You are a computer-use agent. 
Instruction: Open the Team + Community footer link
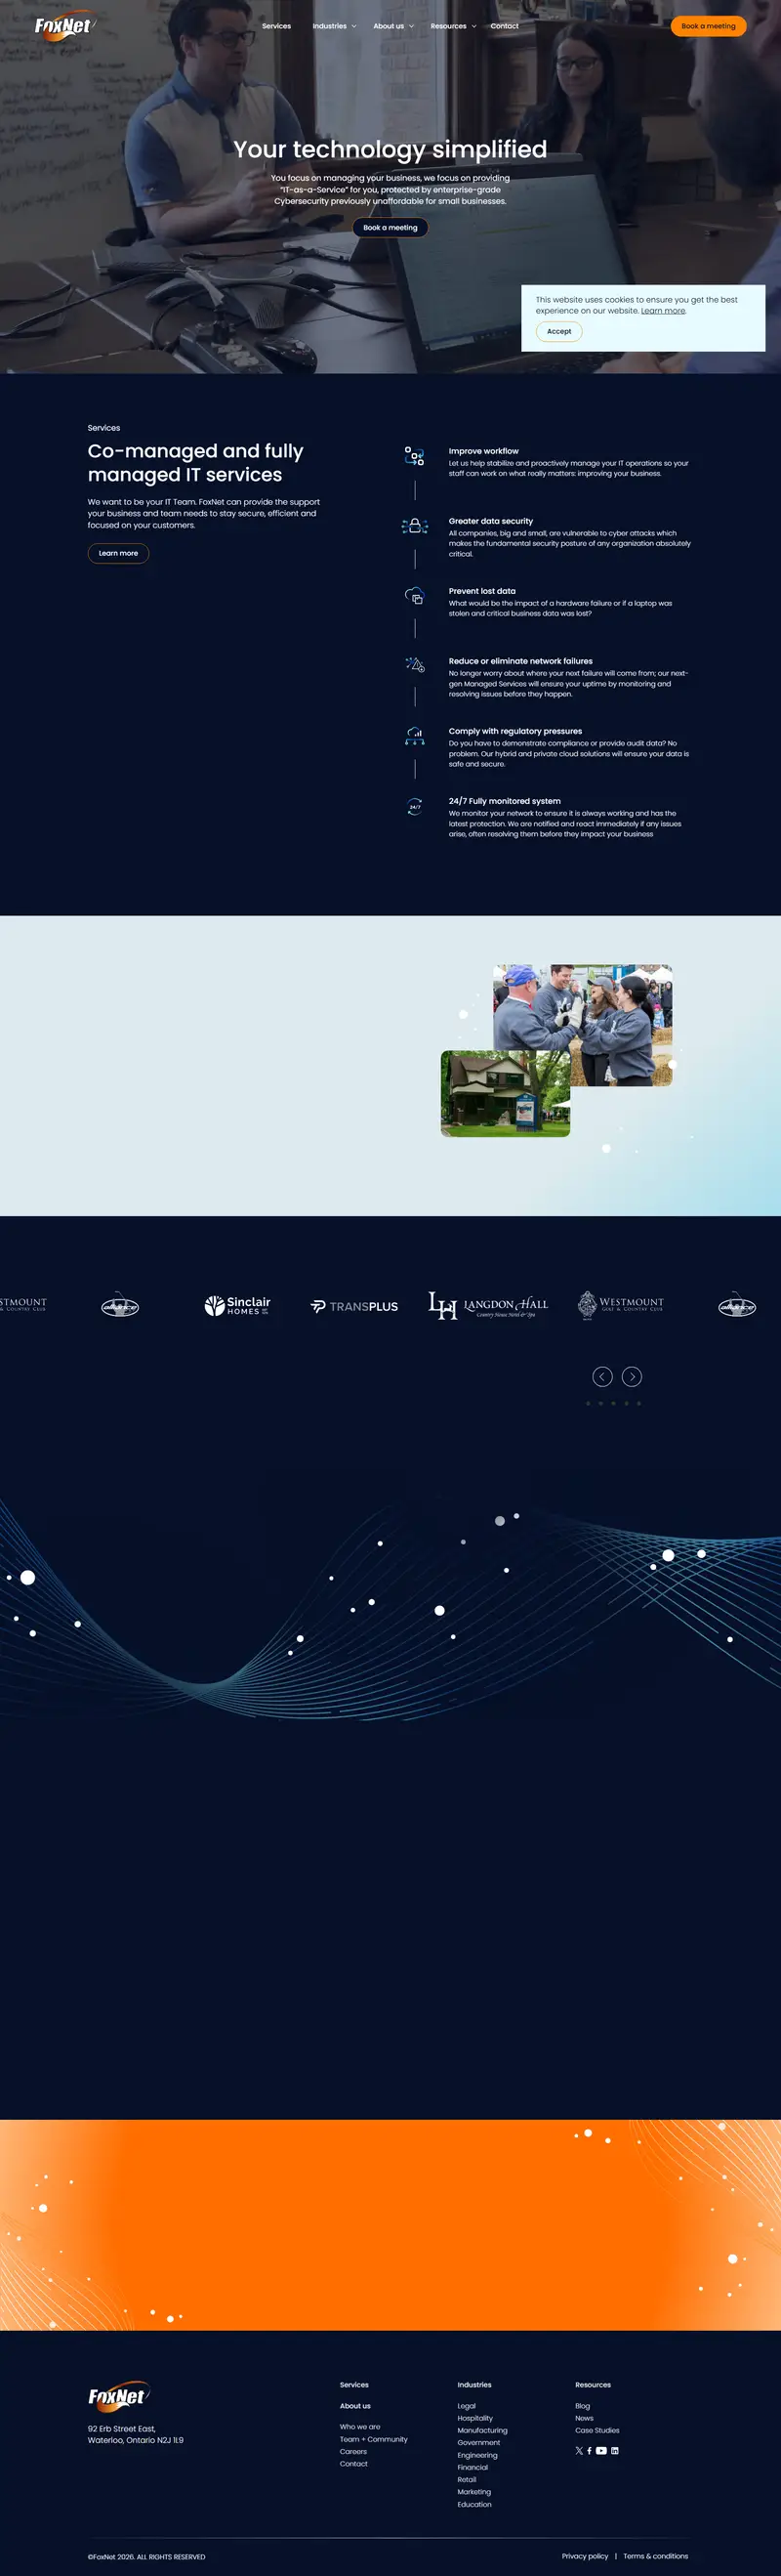tap(374, 2439)
